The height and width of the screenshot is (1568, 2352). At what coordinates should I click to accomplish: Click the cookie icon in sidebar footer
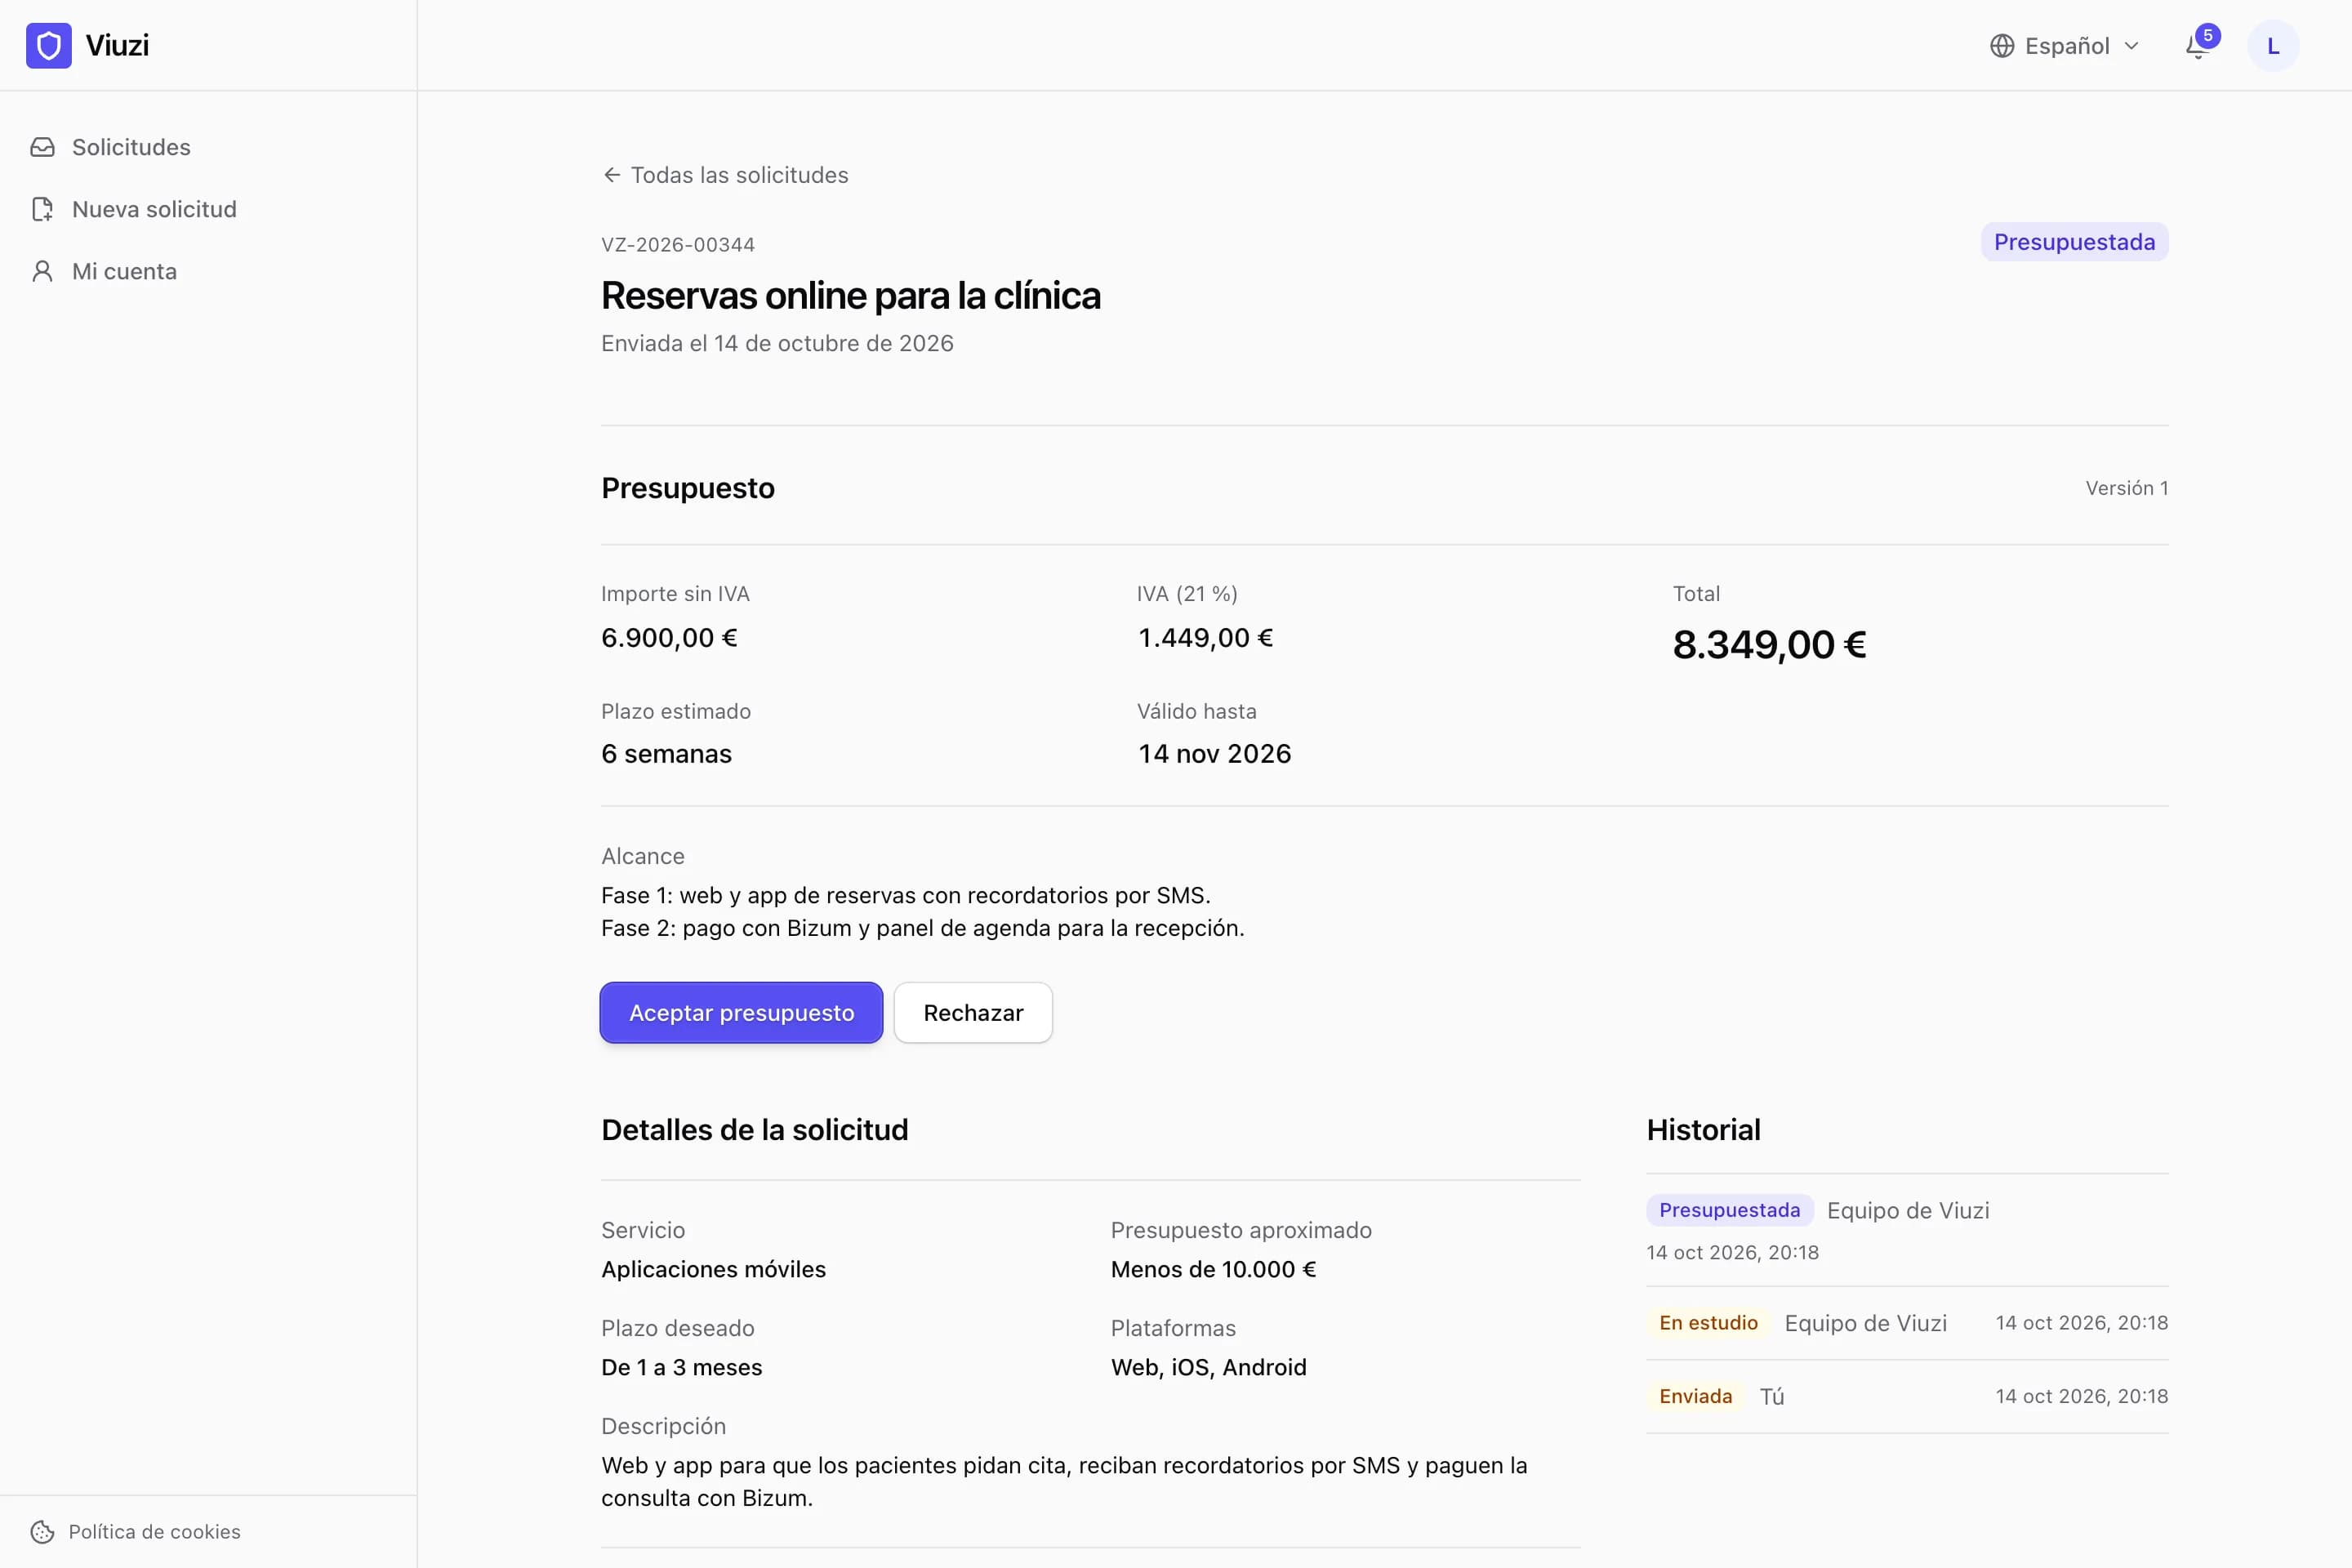click(x=42, y=1531)
